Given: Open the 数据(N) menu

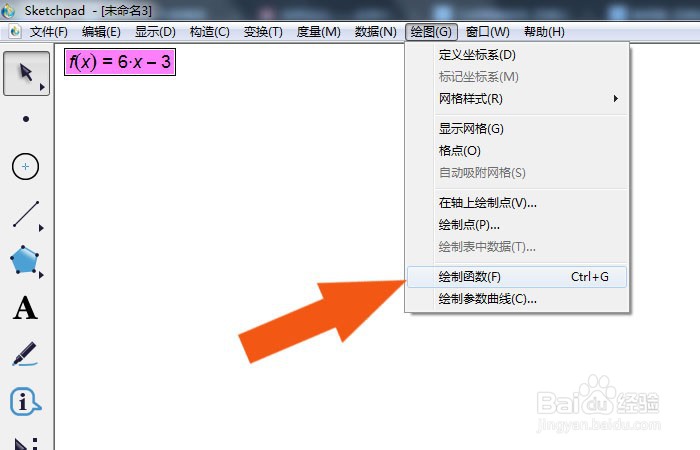Looking at the screenshot, I should [x=375, y=32].
